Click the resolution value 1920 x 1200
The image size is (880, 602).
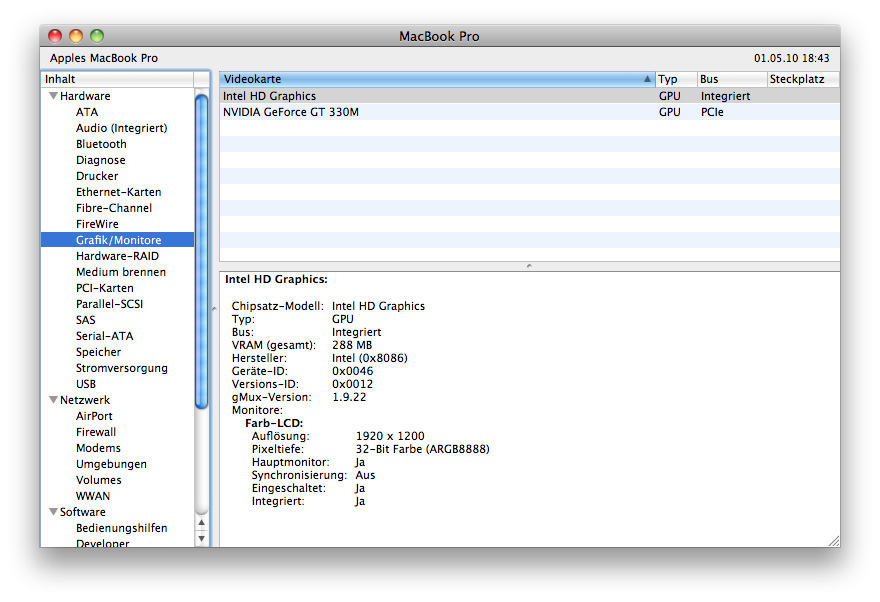click(x=390, y=436)
